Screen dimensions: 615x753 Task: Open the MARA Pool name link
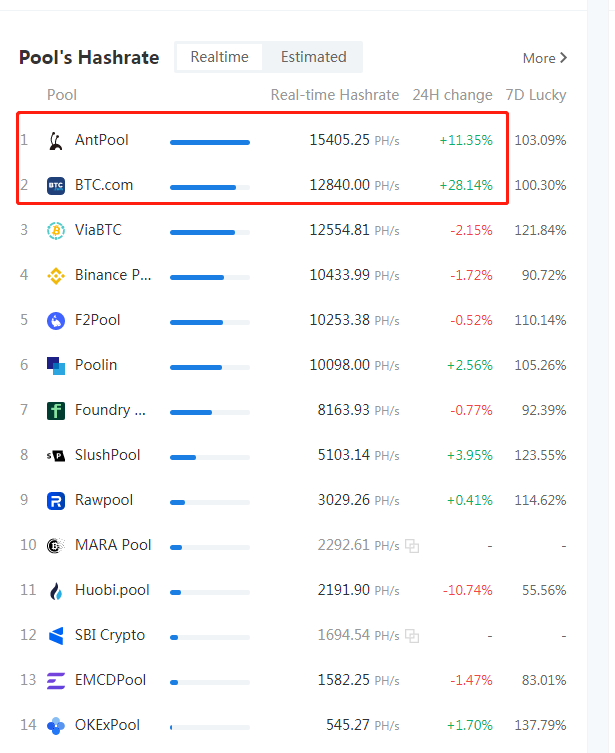(x=113, y=545)
